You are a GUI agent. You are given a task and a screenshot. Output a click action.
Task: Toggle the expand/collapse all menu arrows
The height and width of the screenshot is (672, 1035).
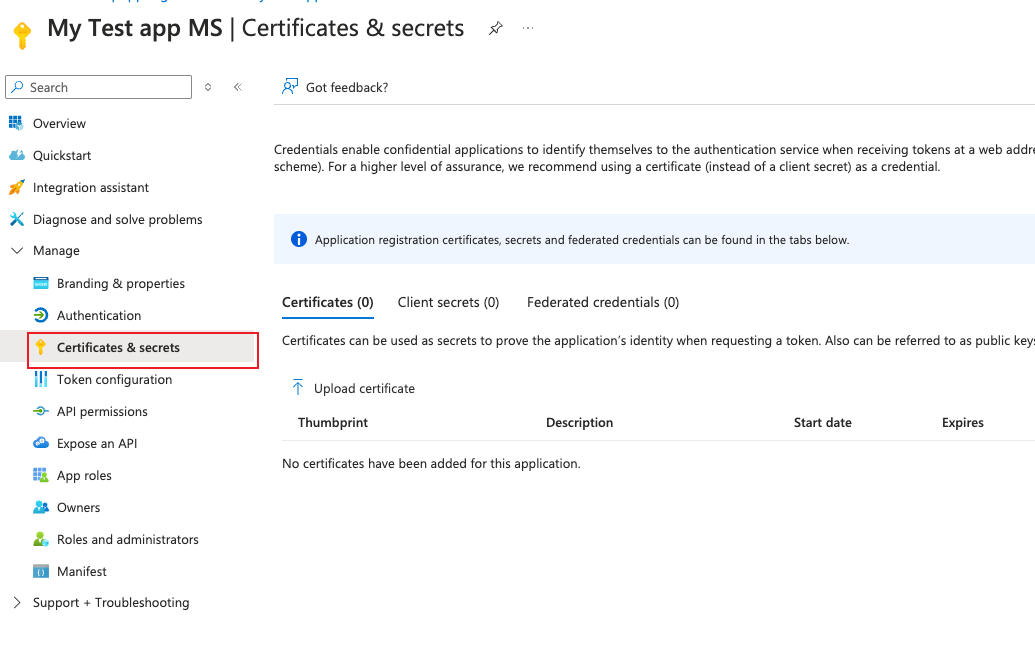(208, 87)
